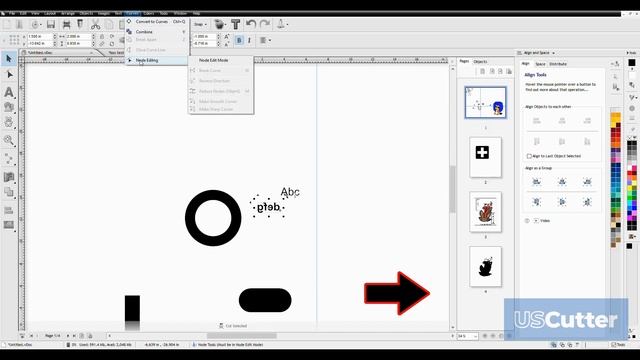The height and width of the screenshot is (360, 640).
Task: Open the zoom level combo box
Action: click(468, 336)
